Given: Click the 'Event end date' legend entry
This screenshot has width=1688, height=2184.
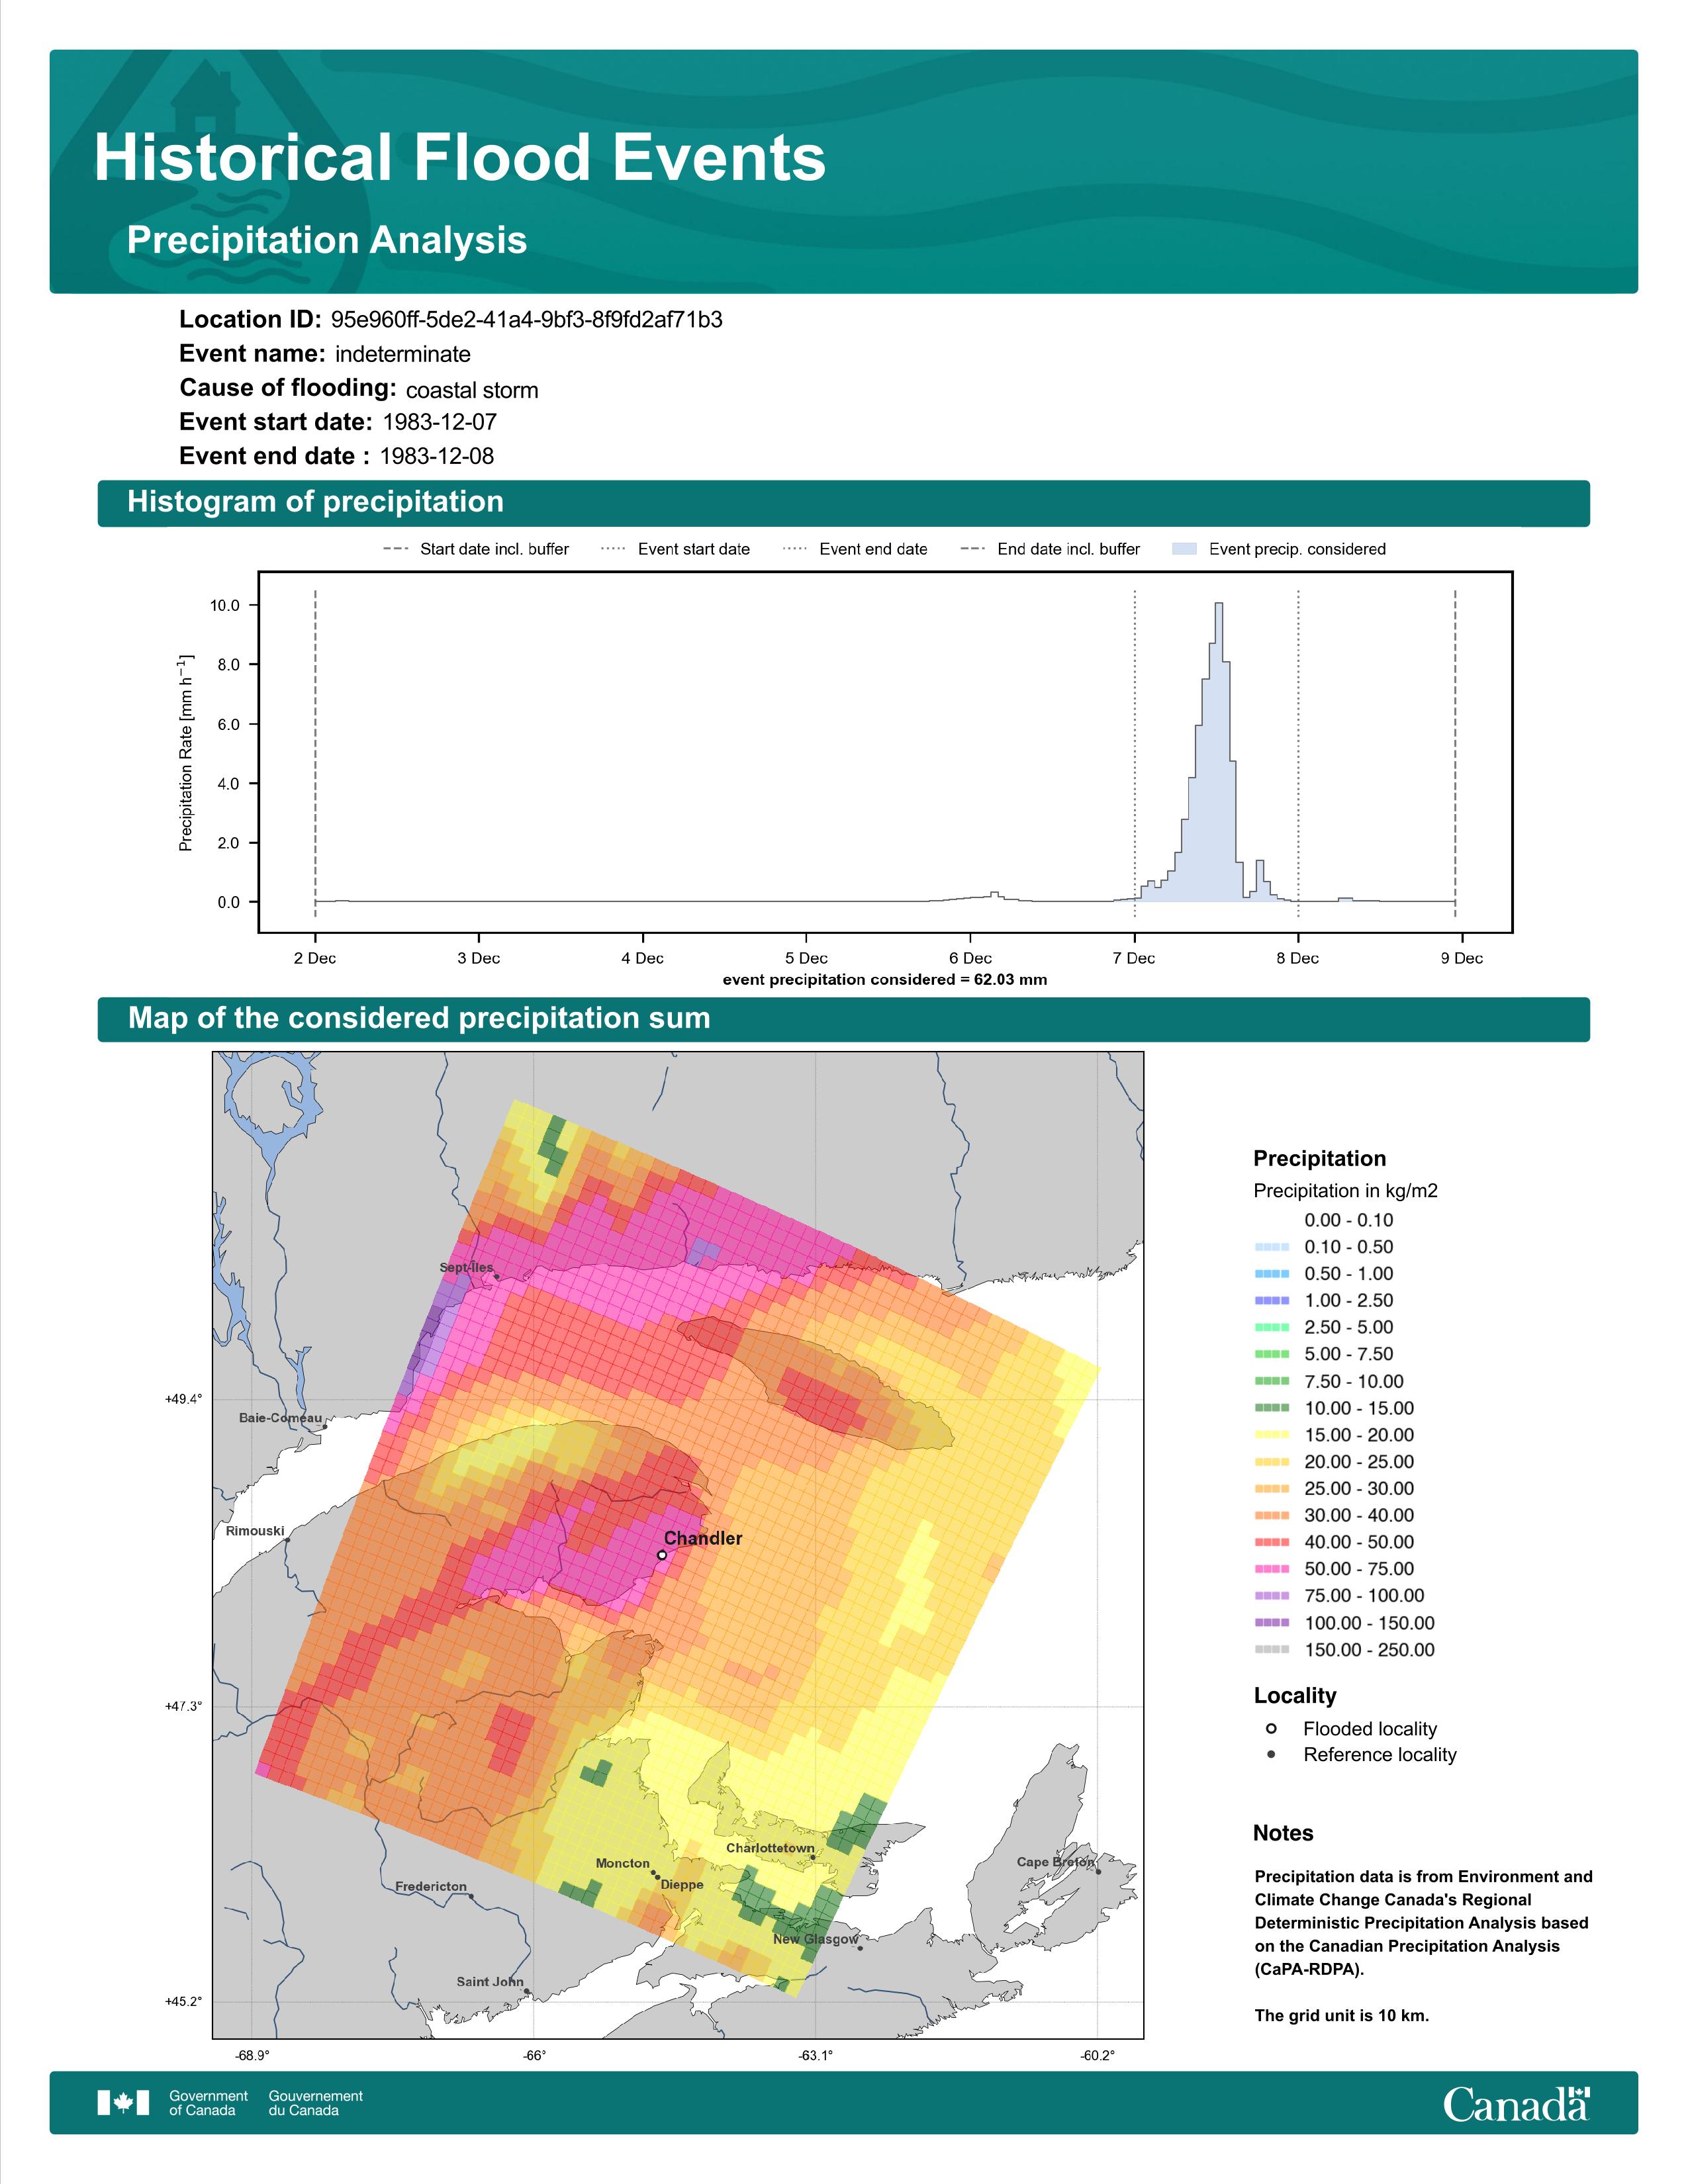Looking at the screenshot, I should pyautogui.click(x=855, y=549).
